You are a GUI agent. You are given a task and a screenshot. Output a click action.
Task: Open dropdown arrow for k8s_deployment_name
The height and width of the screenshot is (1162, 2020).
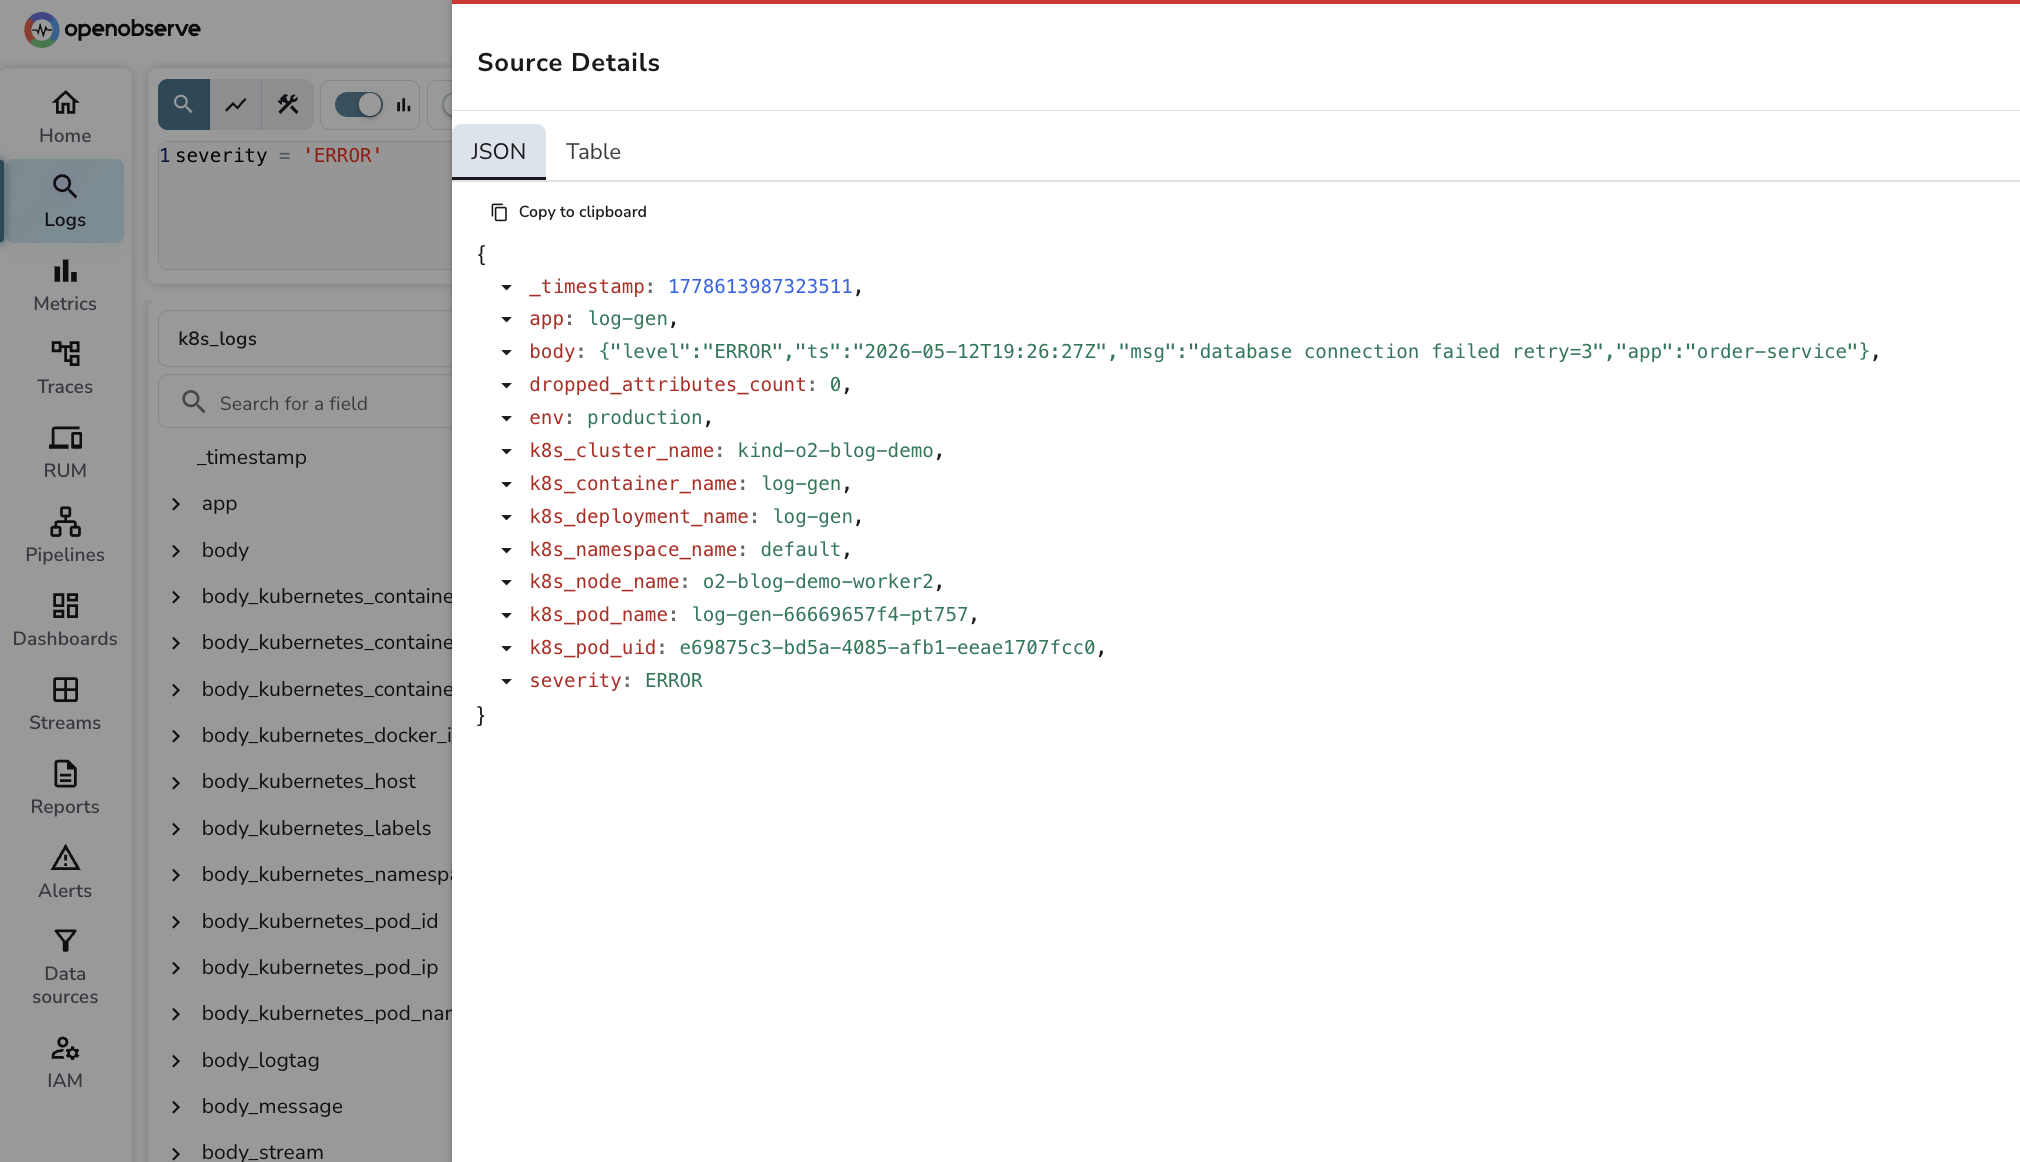(507, 517)
